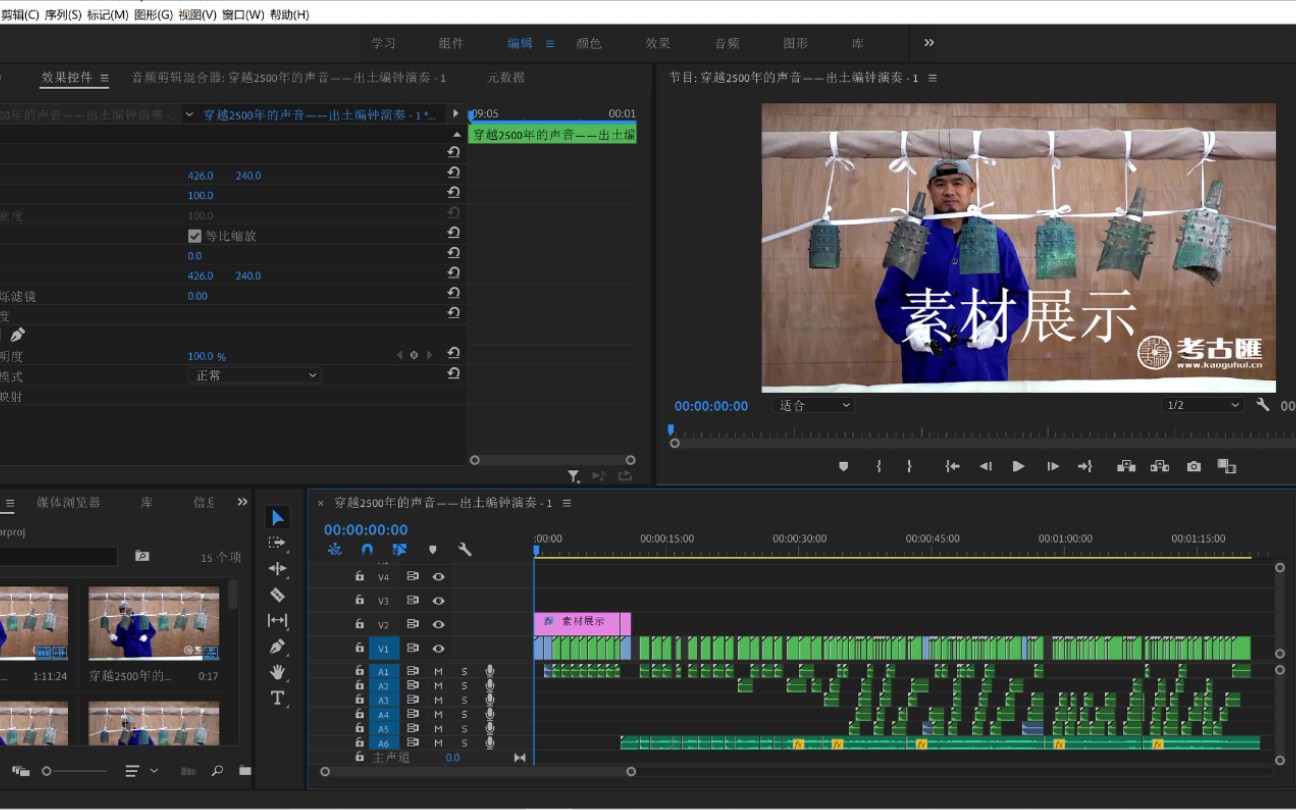The height and width of the screenshot is (810, 1296).
Task: Solo audio track A2
Action: 464,686
